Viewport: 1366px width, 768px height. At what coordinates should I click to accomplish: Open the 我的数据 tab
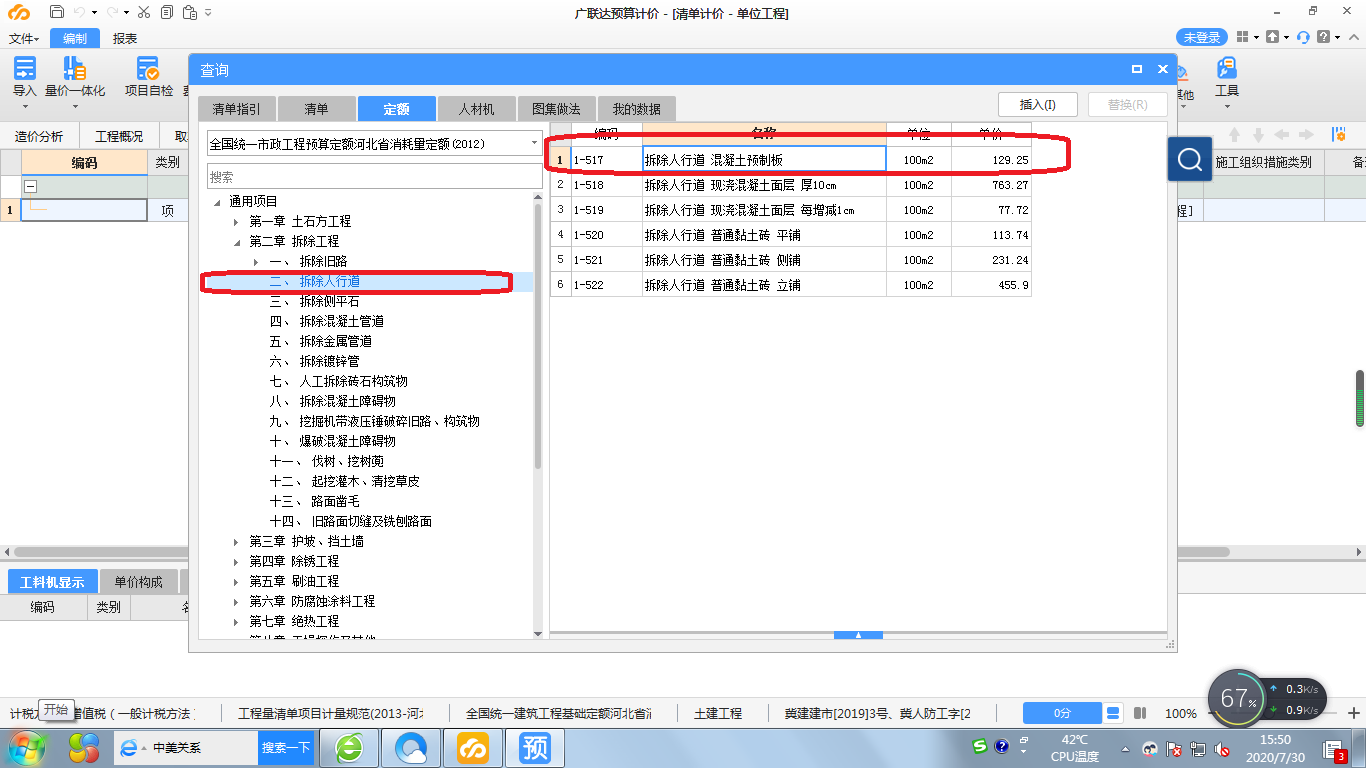[636, 109]
